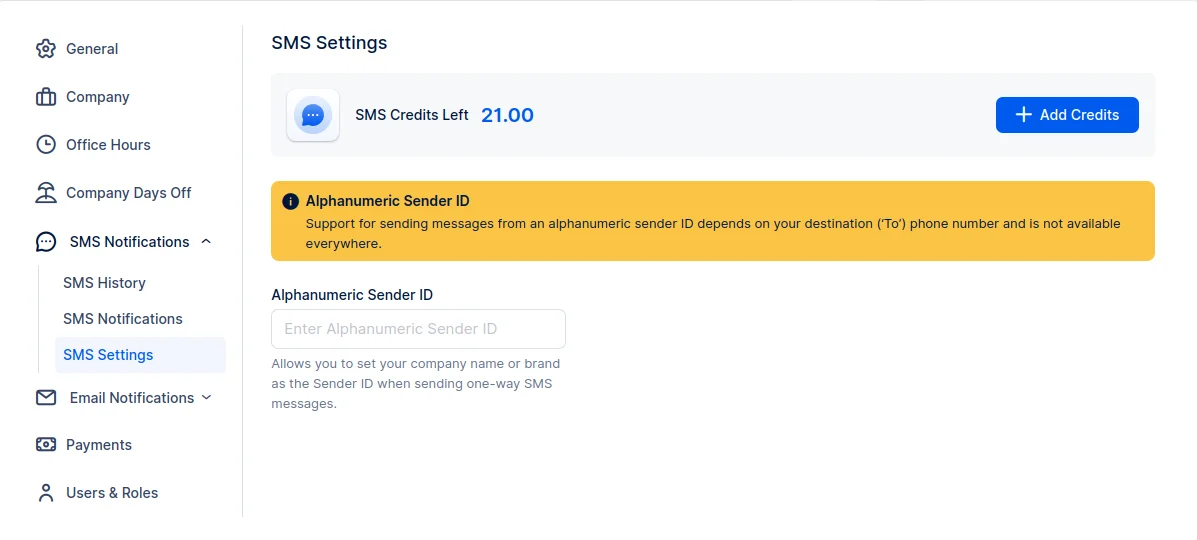The width and height of the screenshot is (1197, 540).
Task: Click the plus icon on Add Credits
Action: coord(1023,115)
